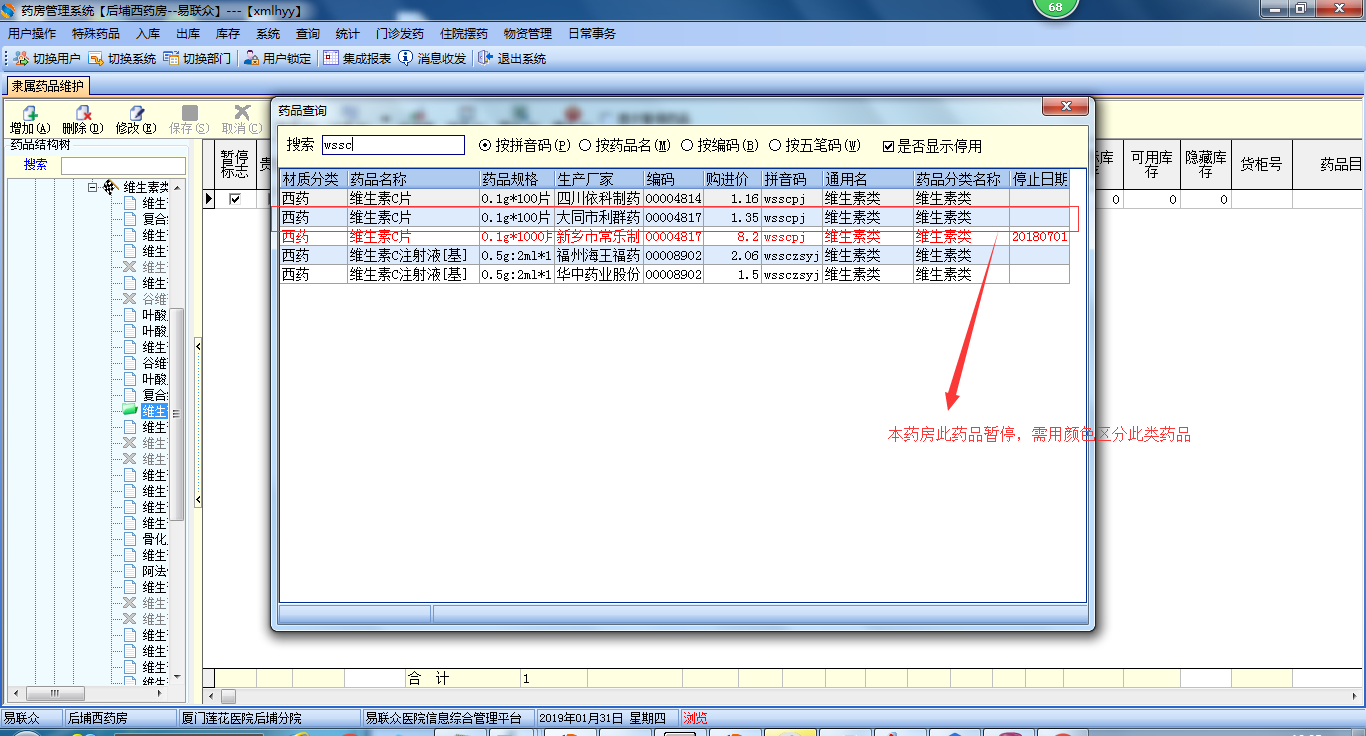Select the greyed 谷维 item marked with X
Screen dimensions: 1366x736
coord(154,299)
